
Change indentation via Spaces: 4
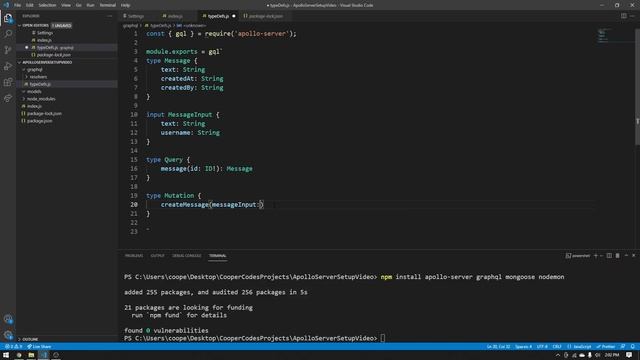pos(523,347)
